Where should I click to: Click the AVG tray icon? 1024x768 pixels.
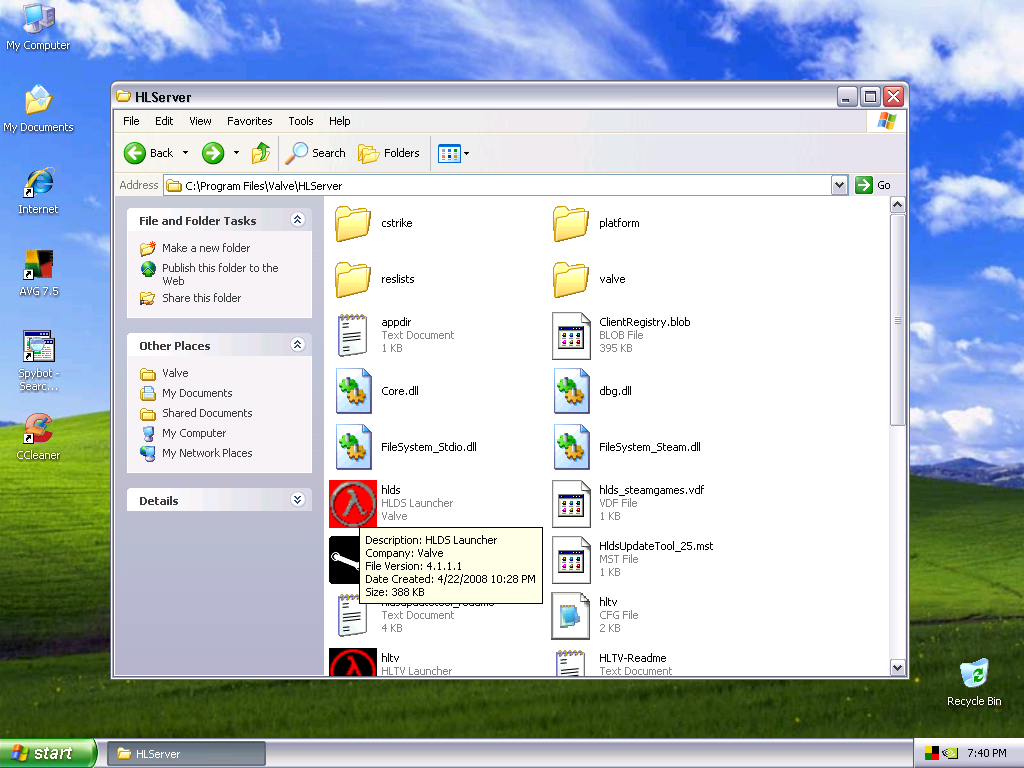click(x=932, y=753)
